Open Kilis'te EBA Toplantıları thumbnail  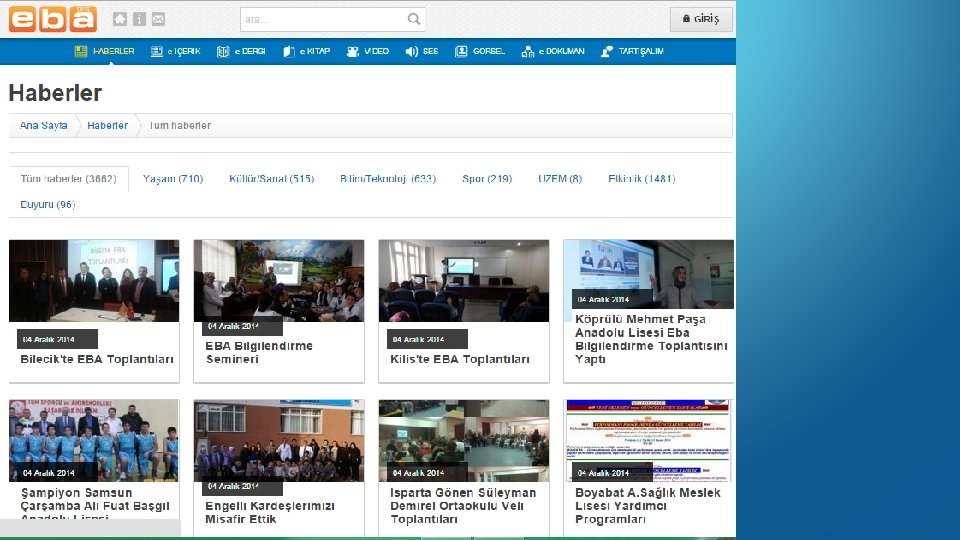coord(464,281)
